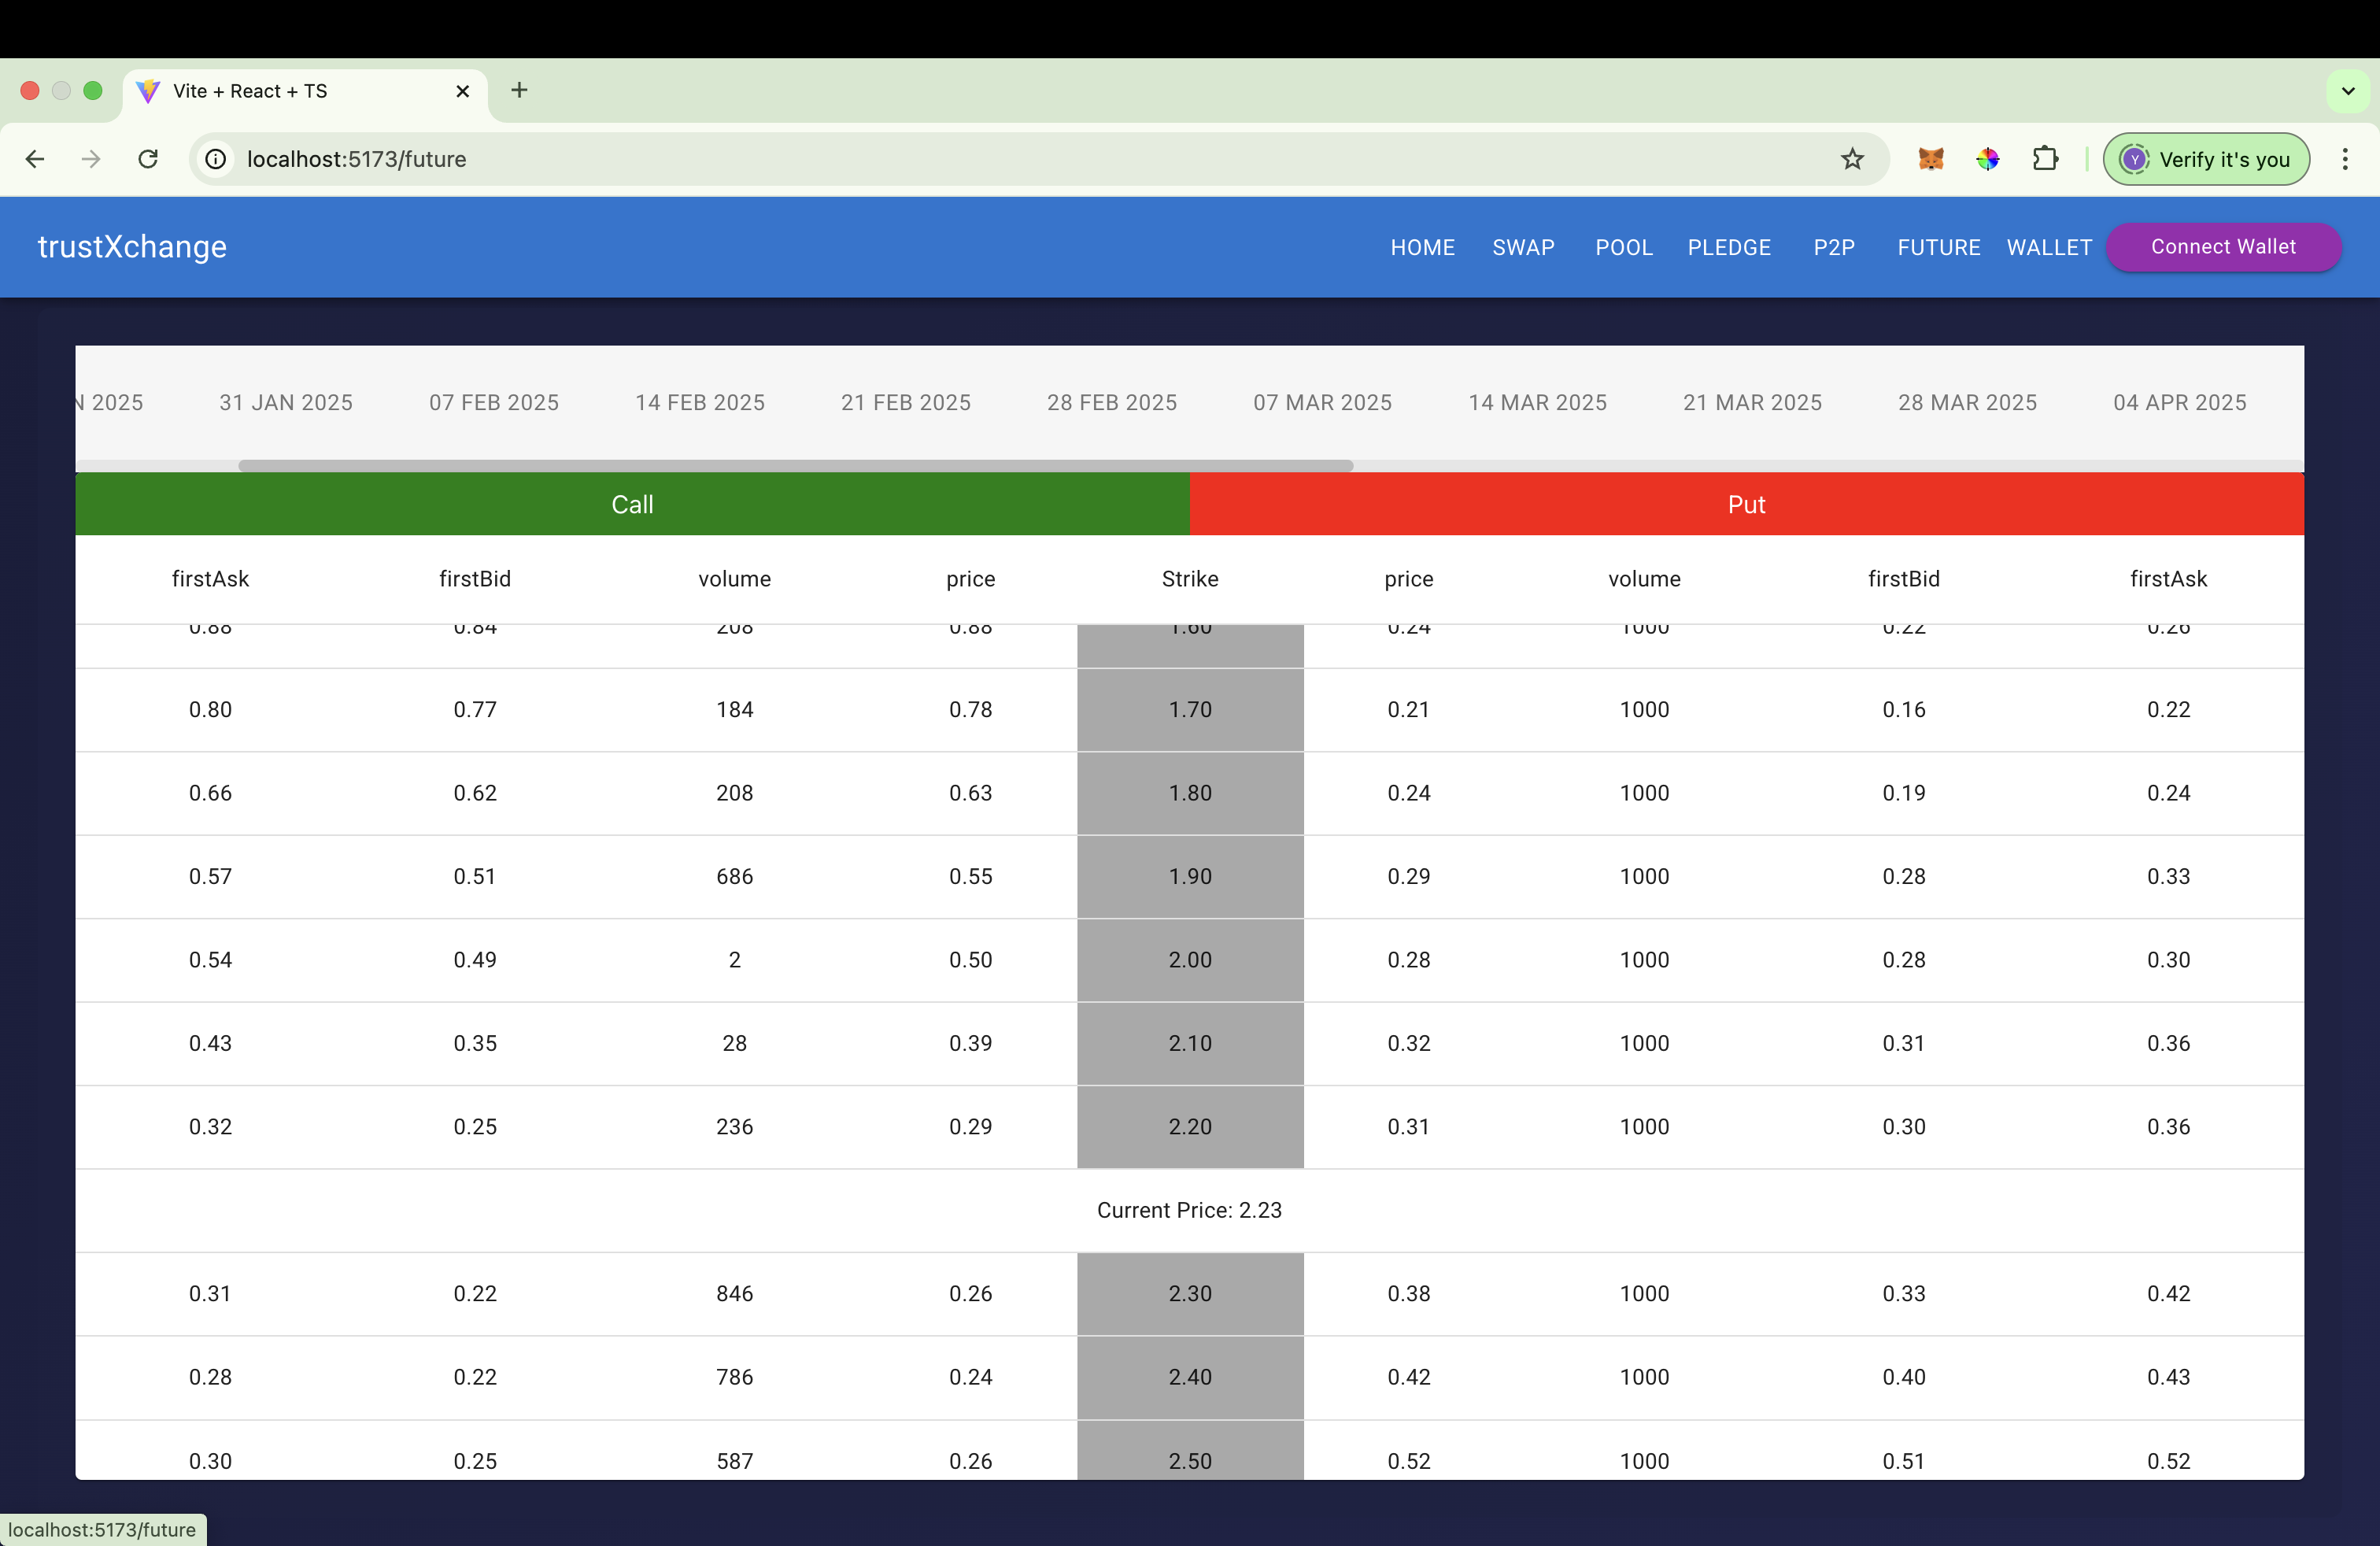The height and width of the screenshot is (1546, 2380).
Task: Open the Extensions puzzle icon
Action: (2045, 159)
